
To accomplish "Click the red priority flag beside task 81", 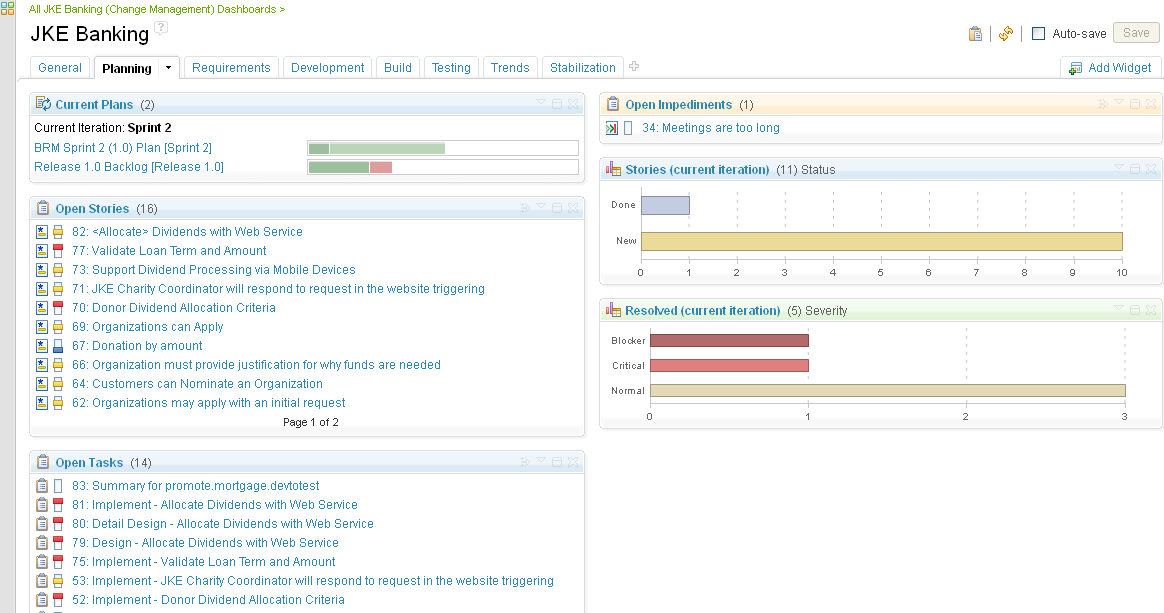I will click(x=55, y=505).
